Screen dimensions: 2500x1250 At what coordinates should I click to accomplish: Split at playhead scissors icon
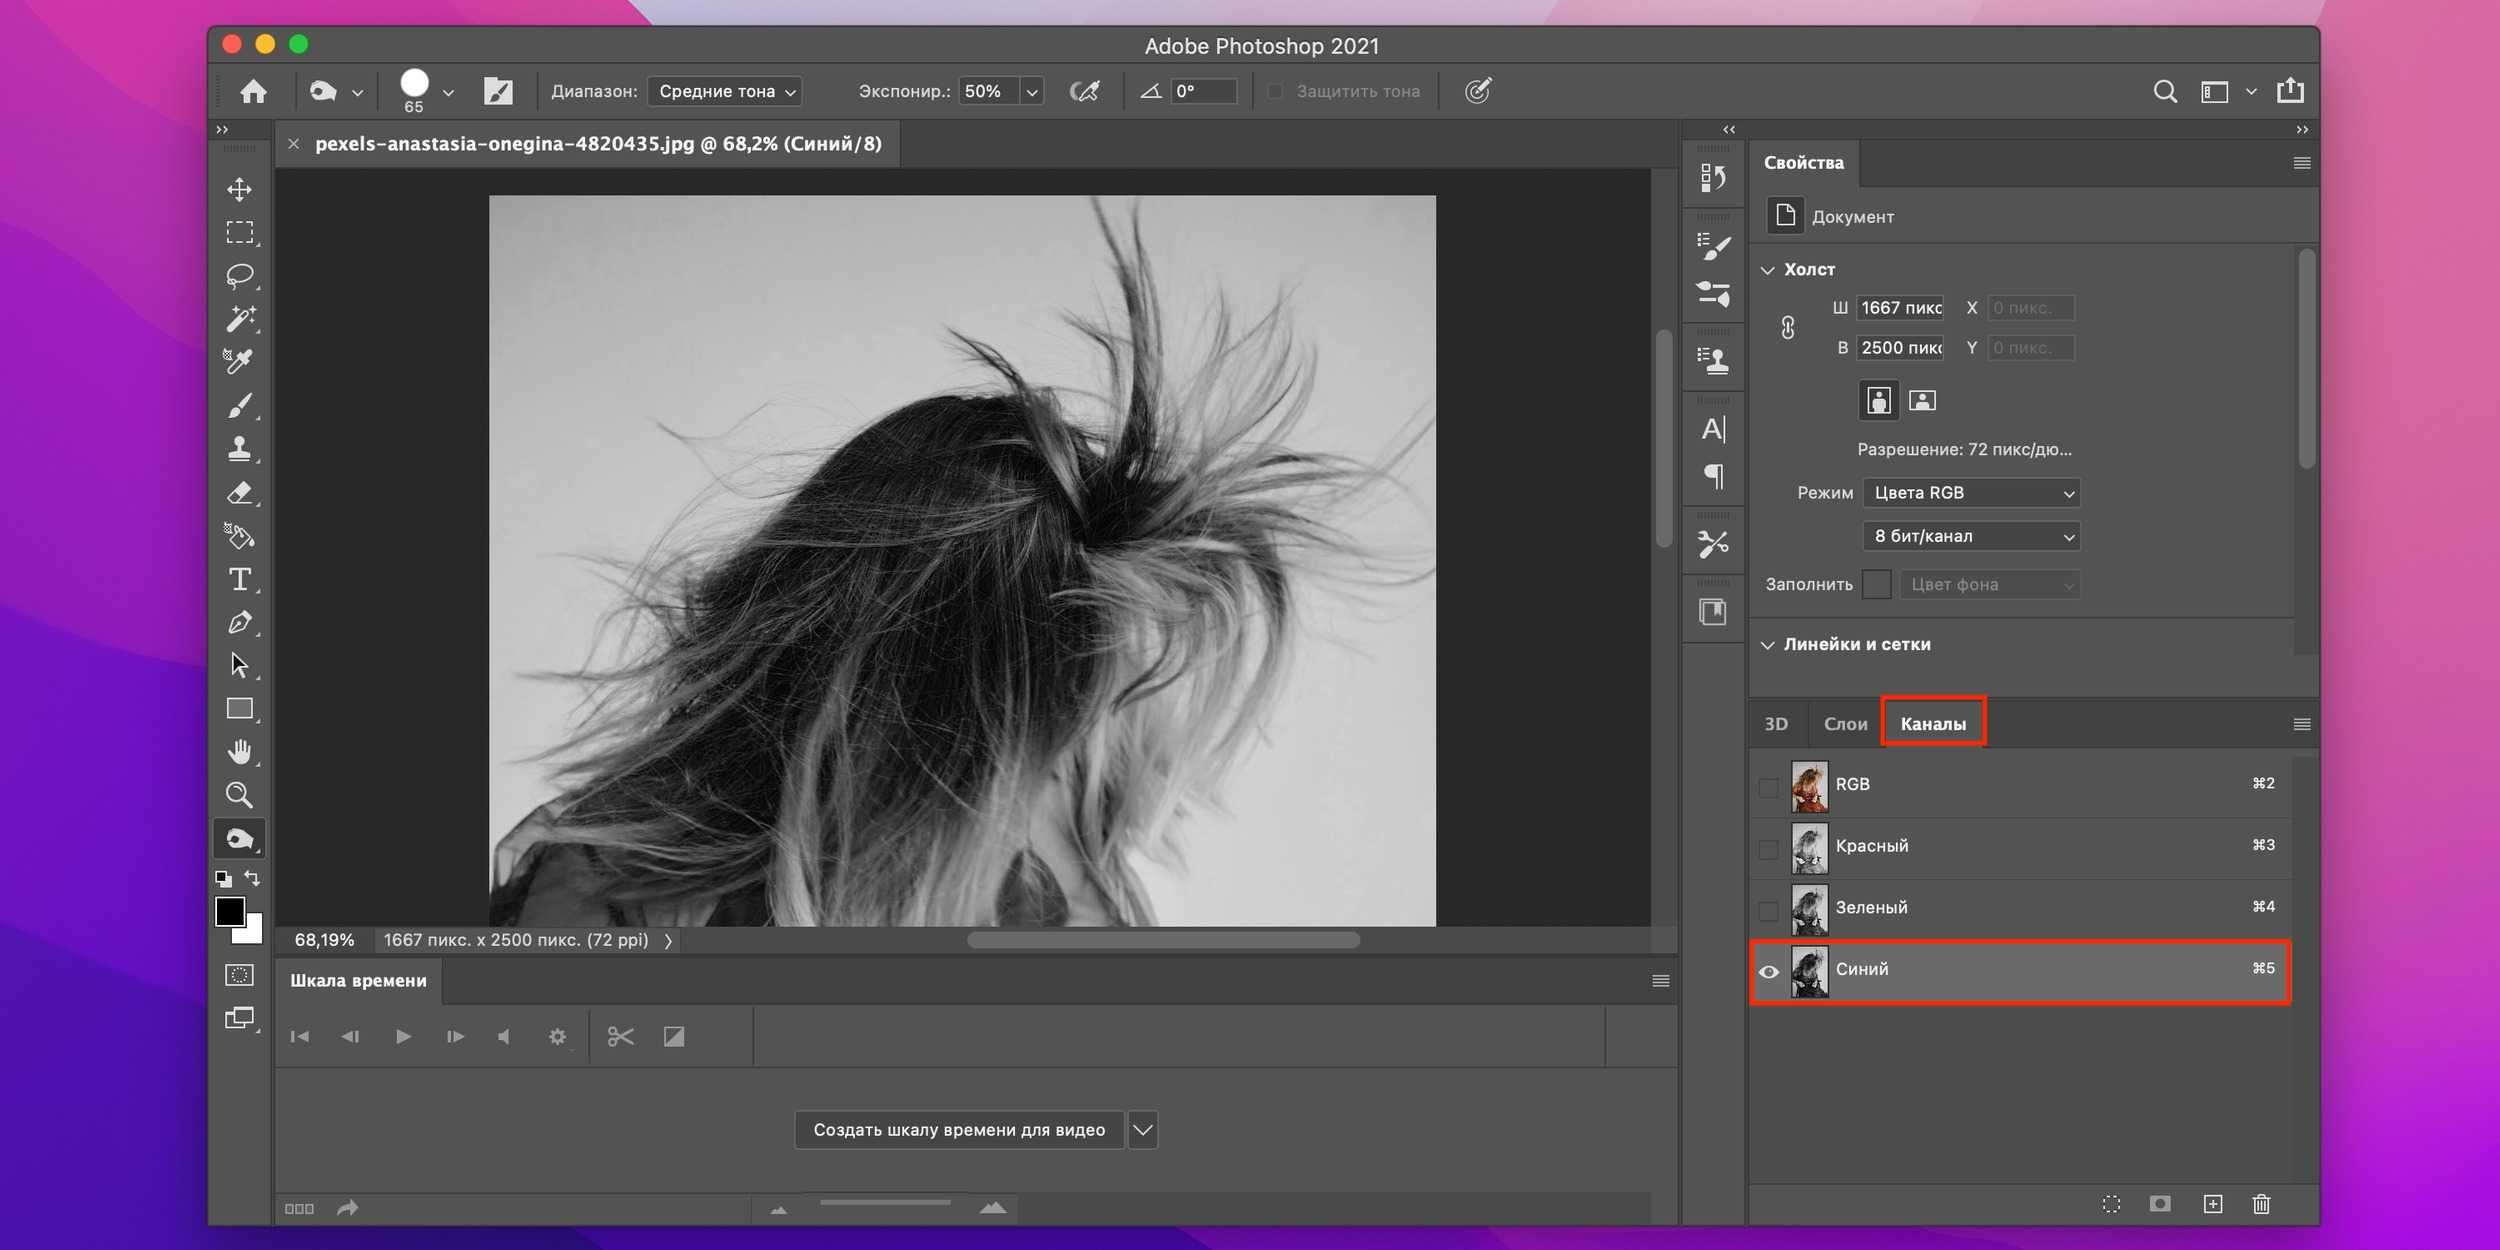[620, 1036]
